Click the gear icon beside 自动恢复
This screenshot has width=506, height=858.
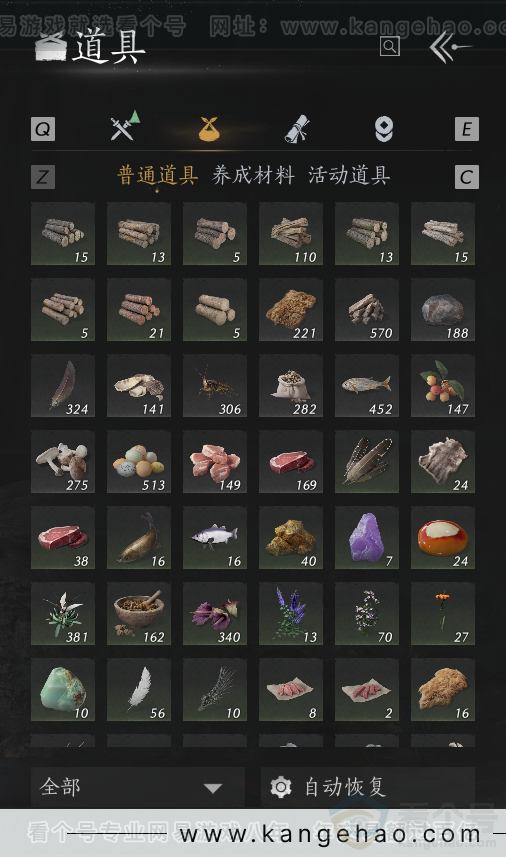point(281,787)
